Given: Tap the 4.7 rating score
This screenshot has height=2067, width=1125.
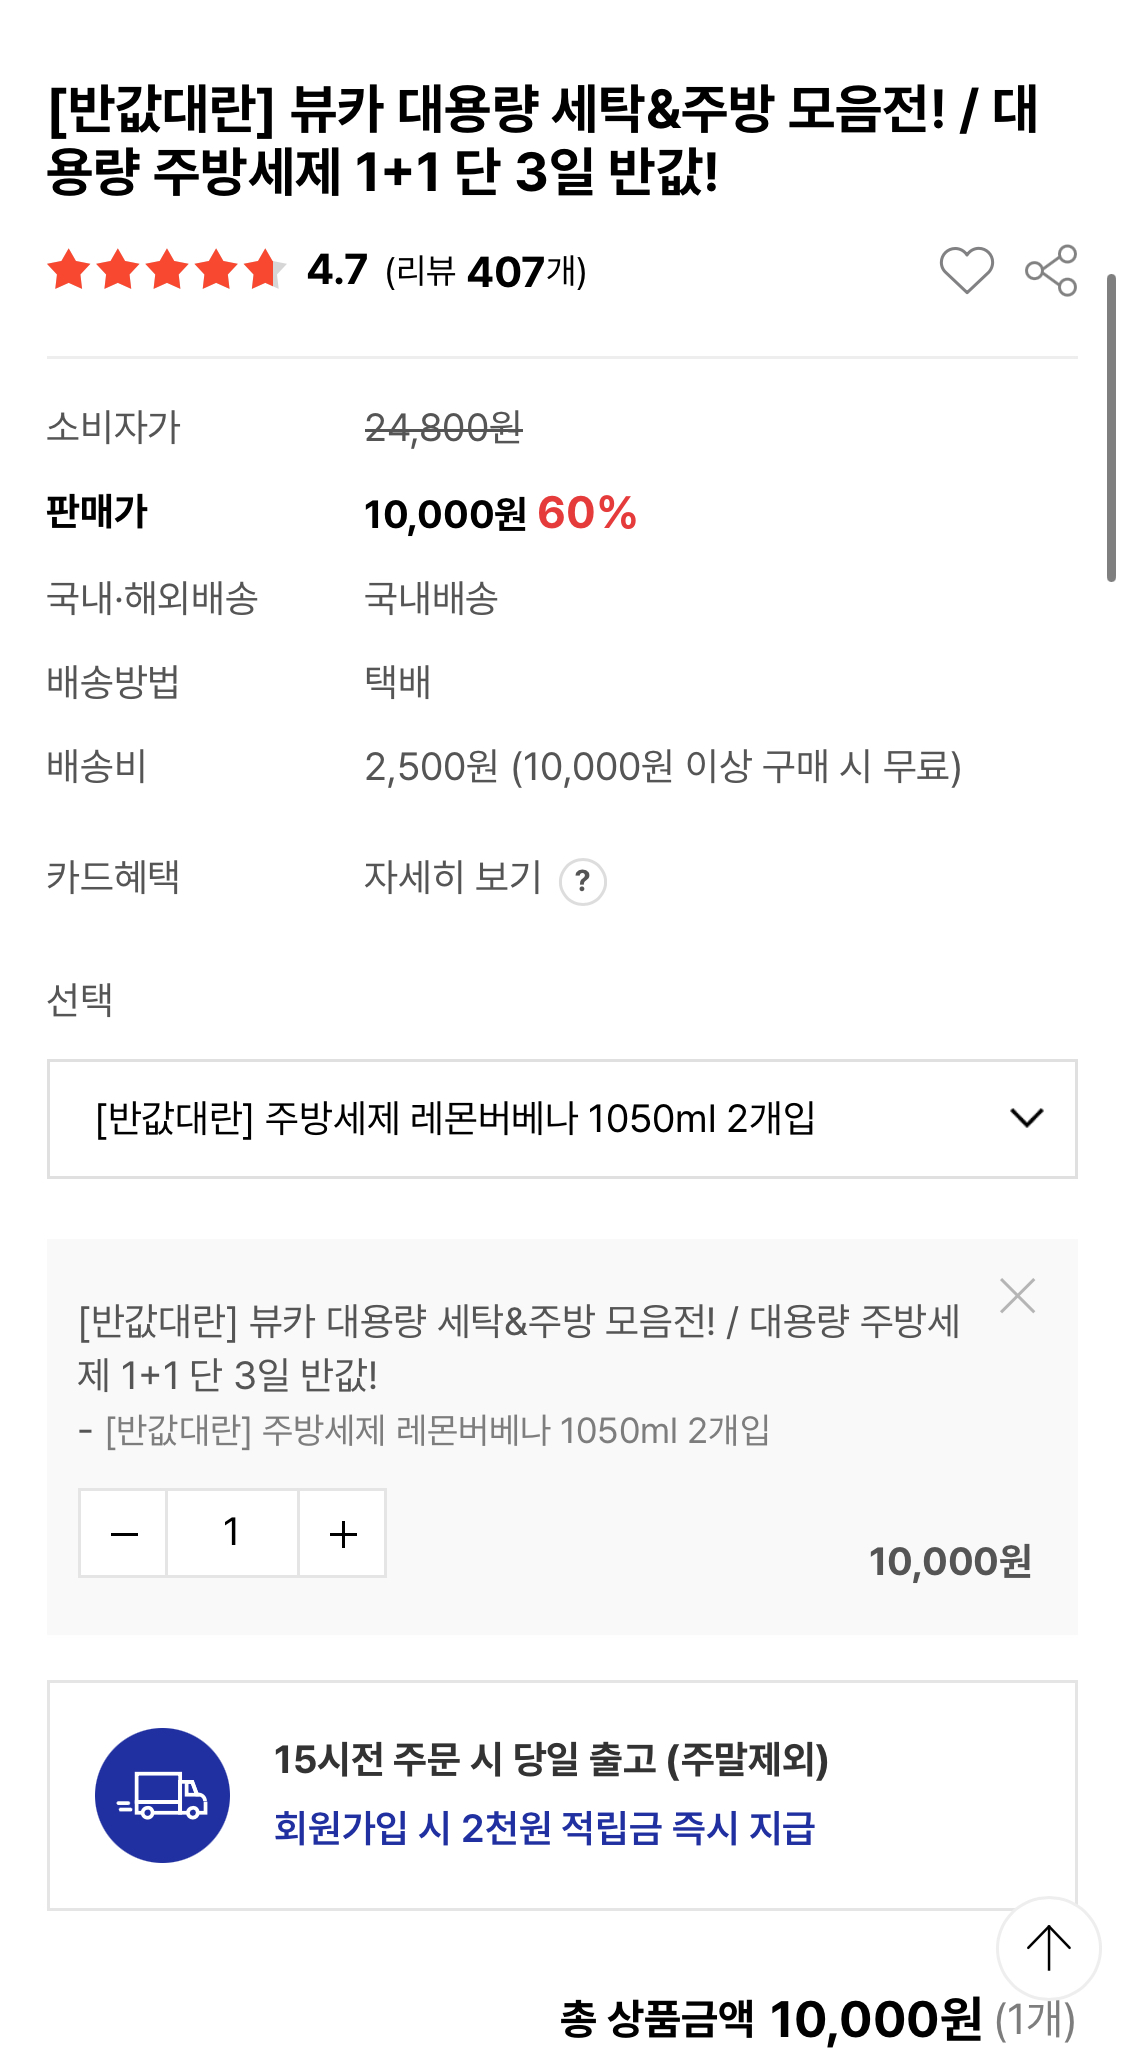Looking at the screenshot, I should pyautogui.click(x=337, y=270).
